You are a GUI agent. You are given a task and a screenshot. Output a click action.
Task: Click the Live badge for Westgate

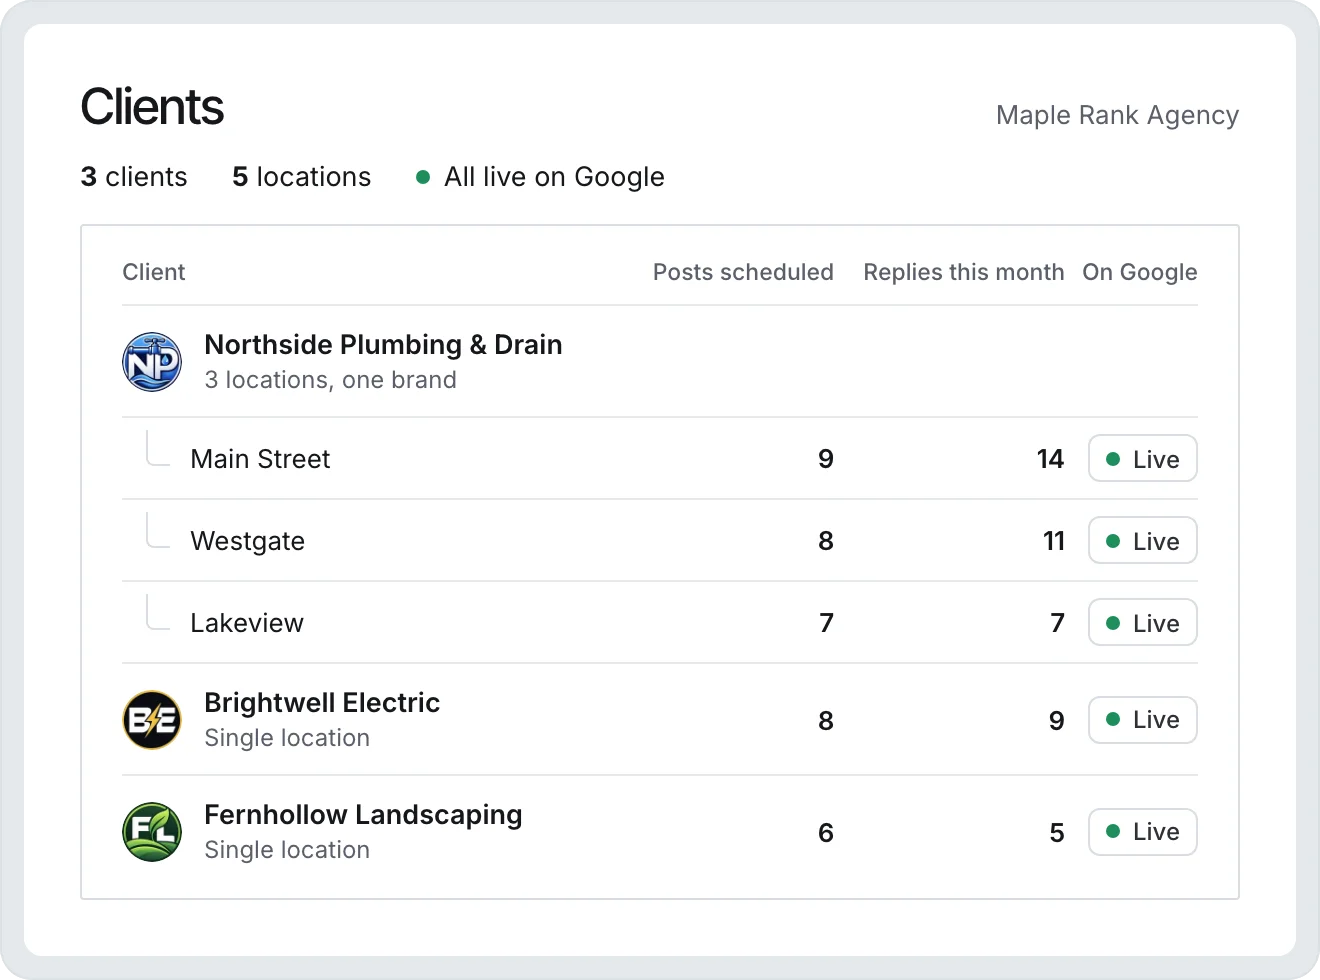coord(1143,541)
